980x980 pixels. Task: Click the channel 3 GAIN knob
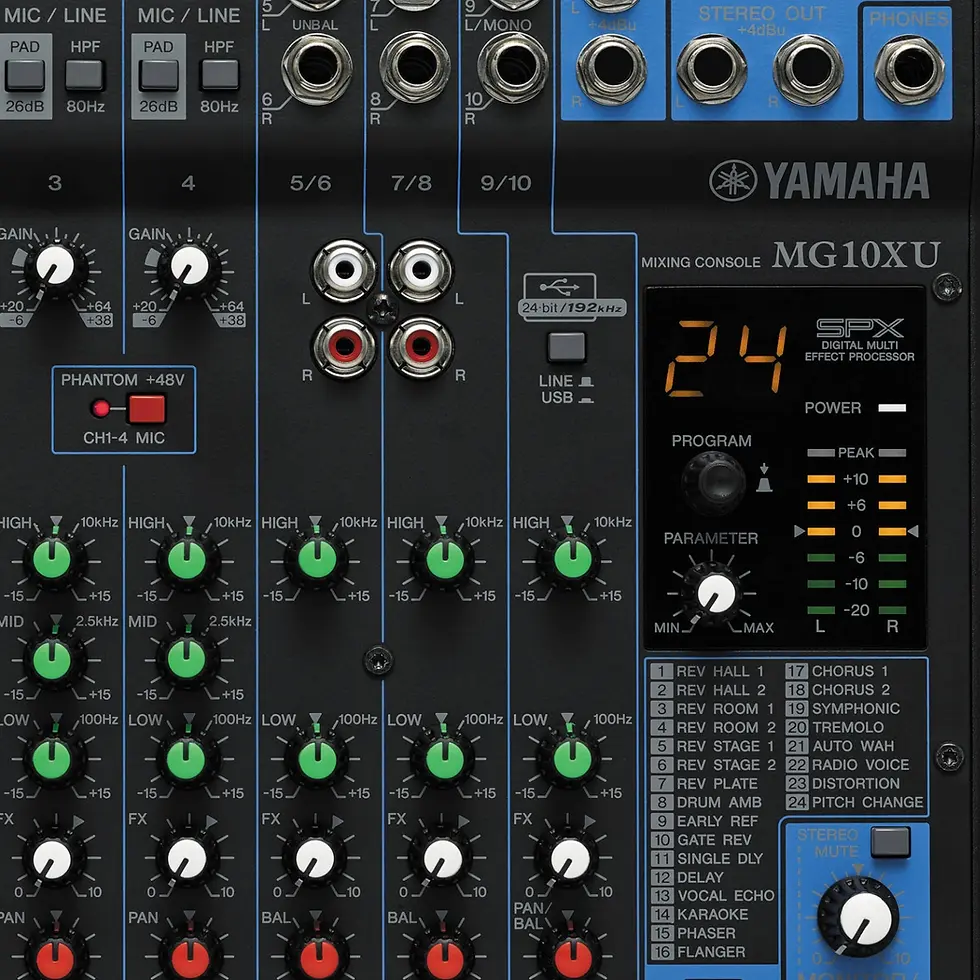pos(55,266)
